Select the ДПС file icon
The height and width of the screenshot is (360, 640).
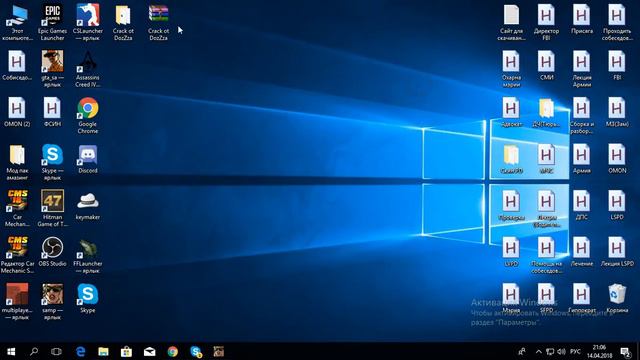pyautogui.click(x=581, y=205)
